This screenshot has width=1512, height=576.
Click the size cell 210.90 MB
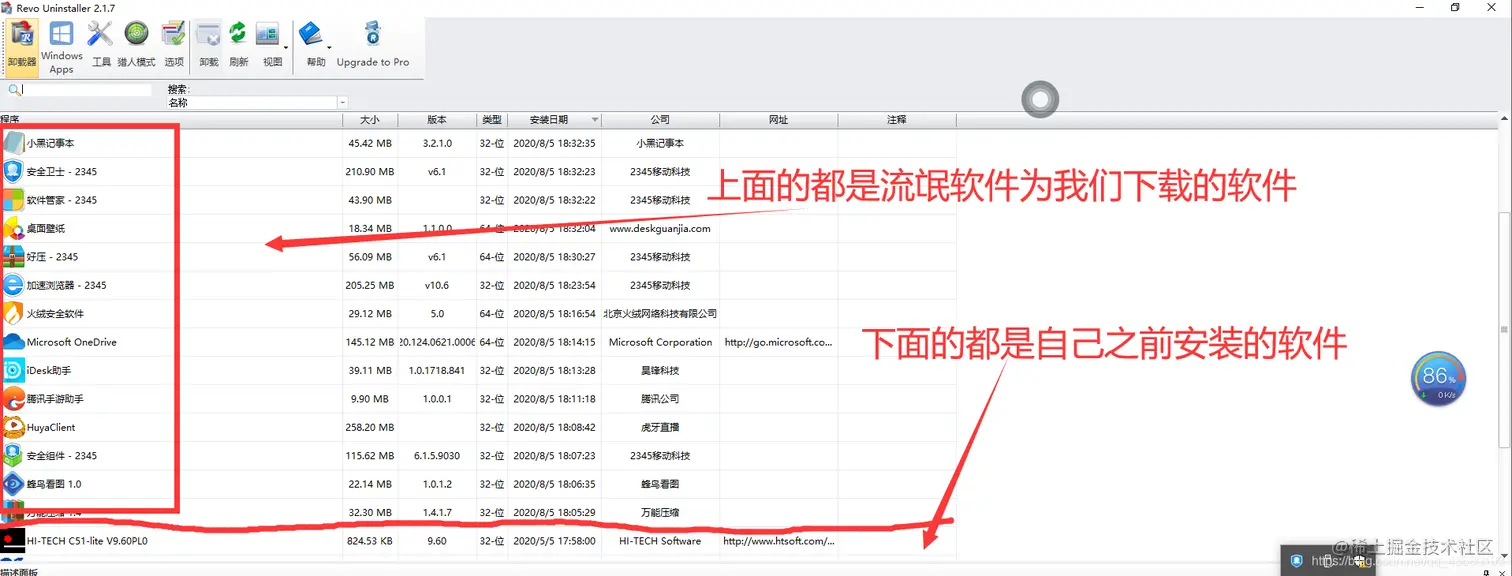coord(370,172)
